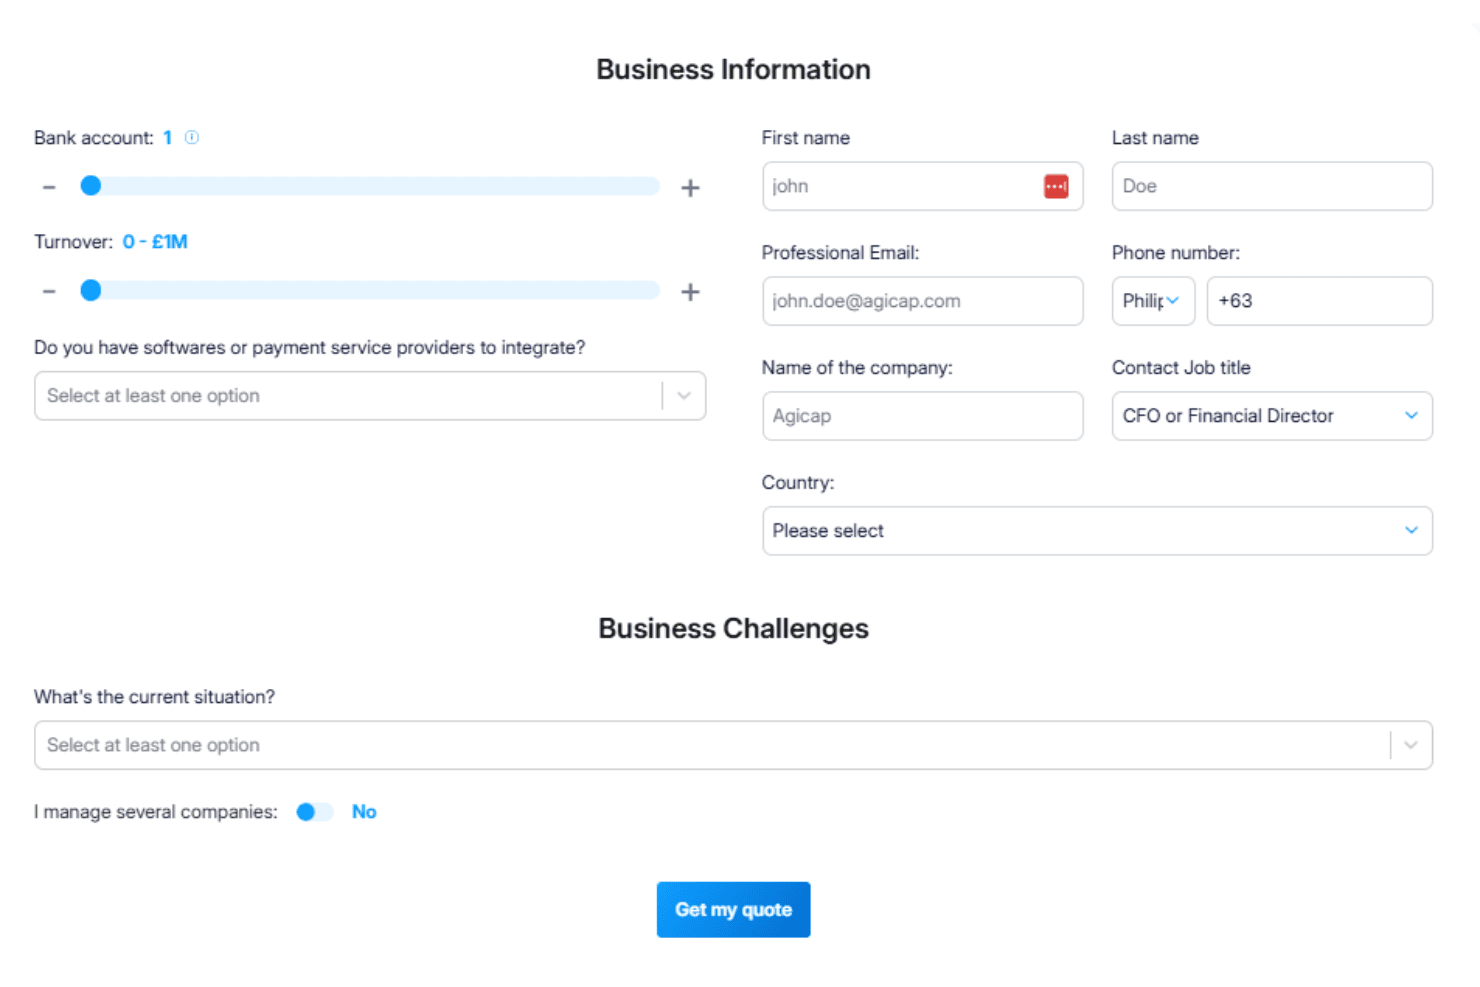Open the phone country code dropdown
Image resolution: width=1480 pixels, height=987 pixels.
pos(1153,301)
